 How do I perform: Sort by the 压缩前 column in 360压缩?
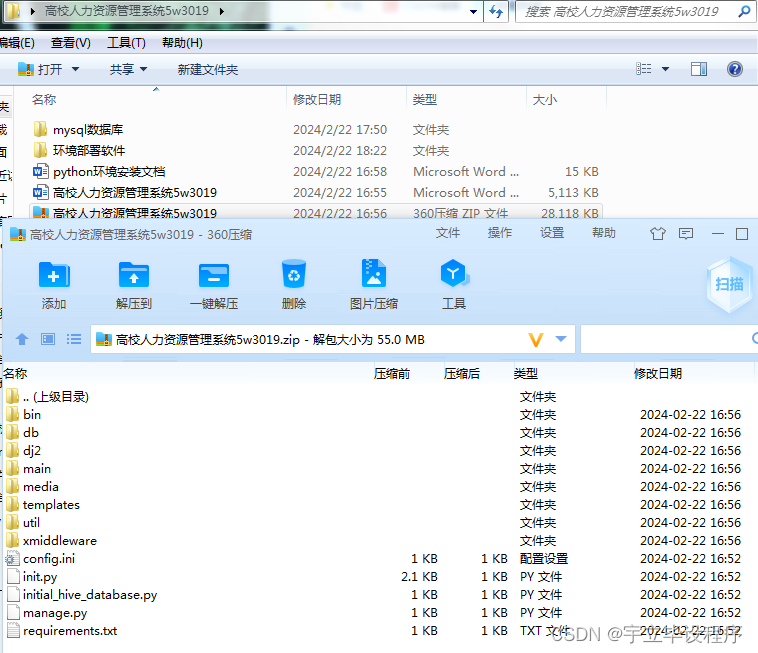(x=392, y=374)
